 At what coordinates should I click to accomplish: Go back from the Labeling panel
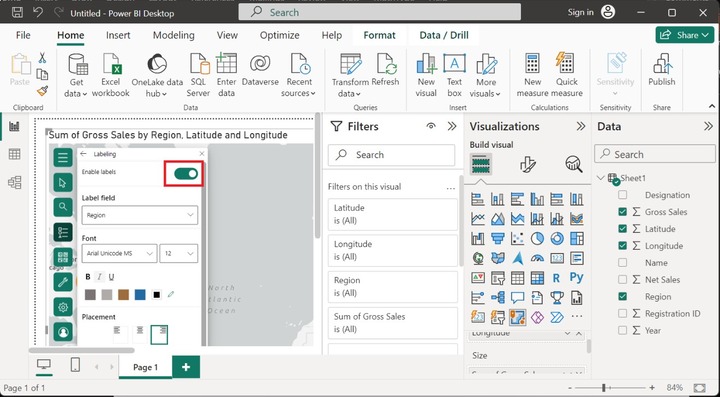click(x=83, y=154)
